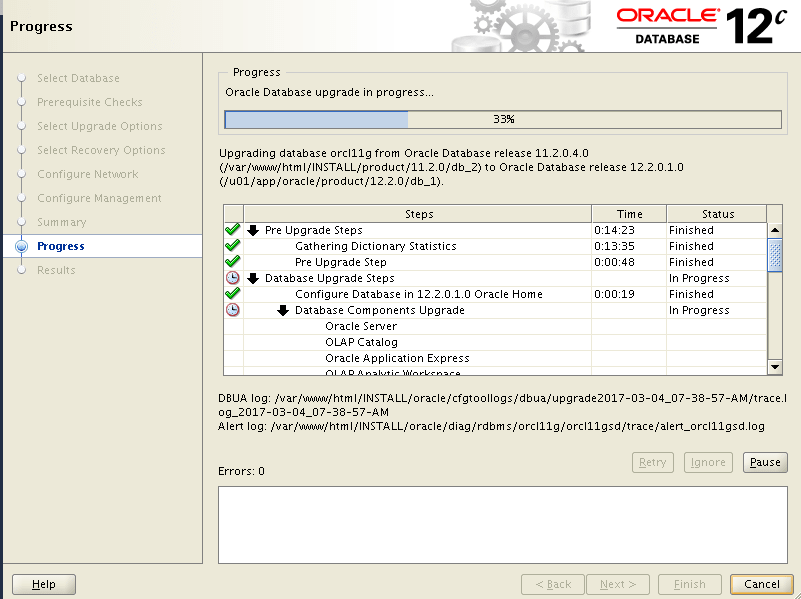The height and width of the screenshot is (599, 801).
Task: Click the Gathering Dictionary Statistics step text
Action: [x=375, y=246]
